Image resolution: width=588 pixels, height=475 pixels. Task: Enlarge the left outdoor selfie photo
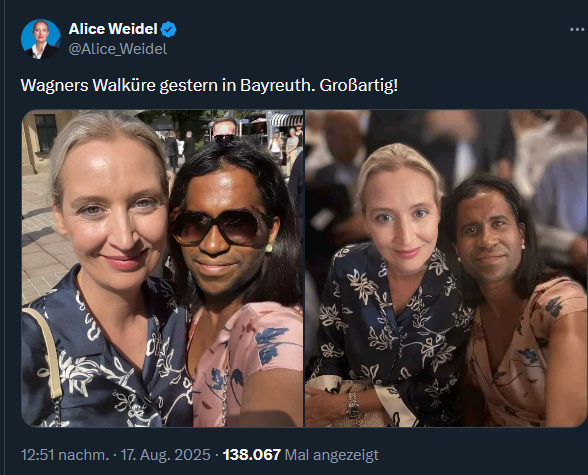click(x=162, y=268)
